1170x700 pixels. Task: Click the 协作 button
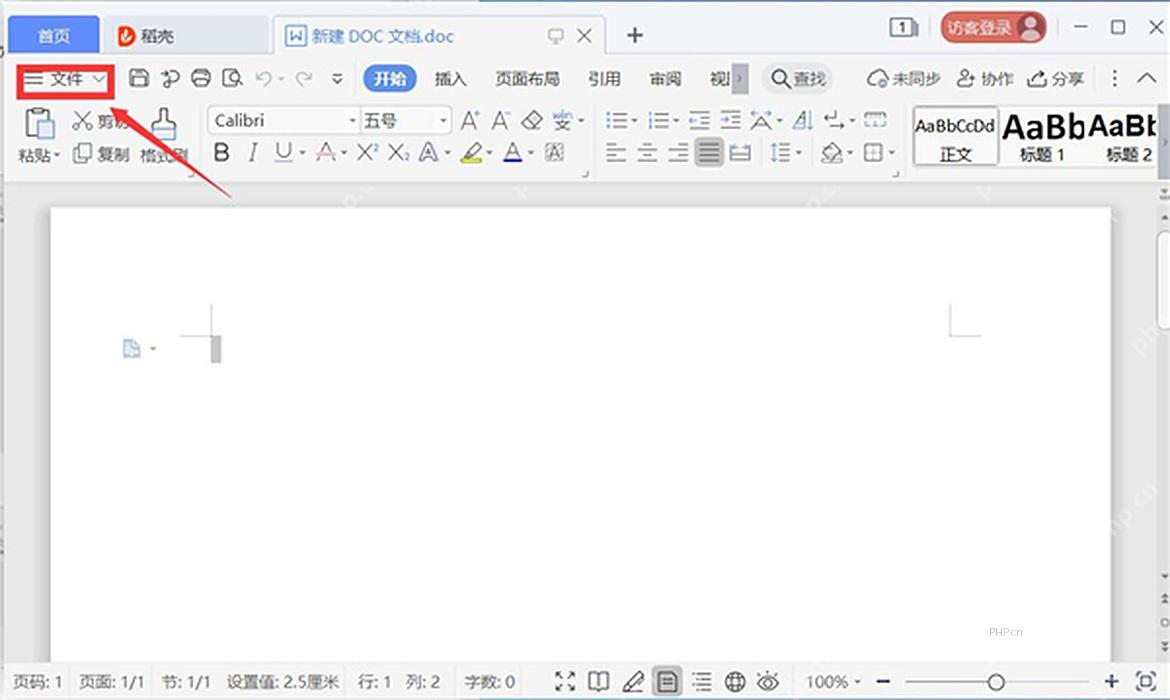coord(985,78)
